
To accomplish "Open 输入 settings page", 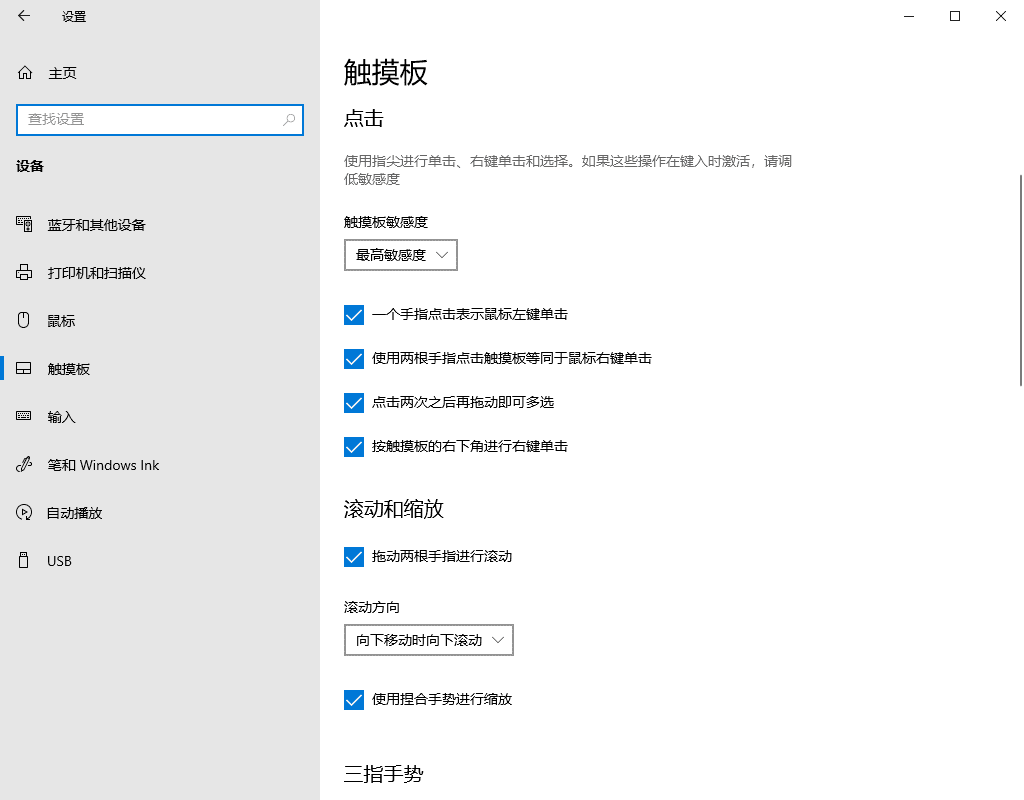I will coord(160,417).
